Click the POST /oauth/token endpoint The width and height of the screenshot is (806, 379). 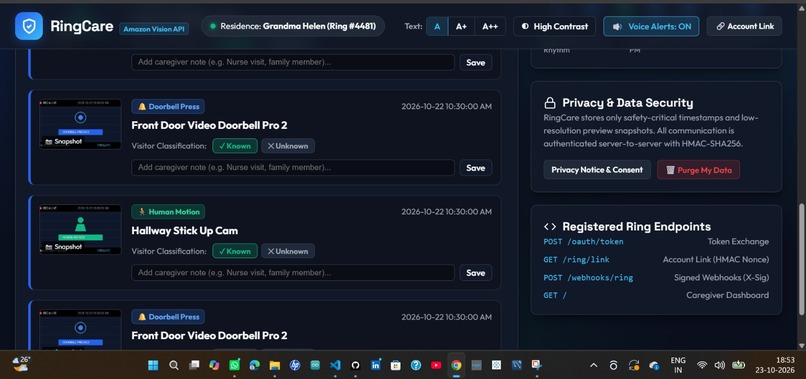click(583, 242)
